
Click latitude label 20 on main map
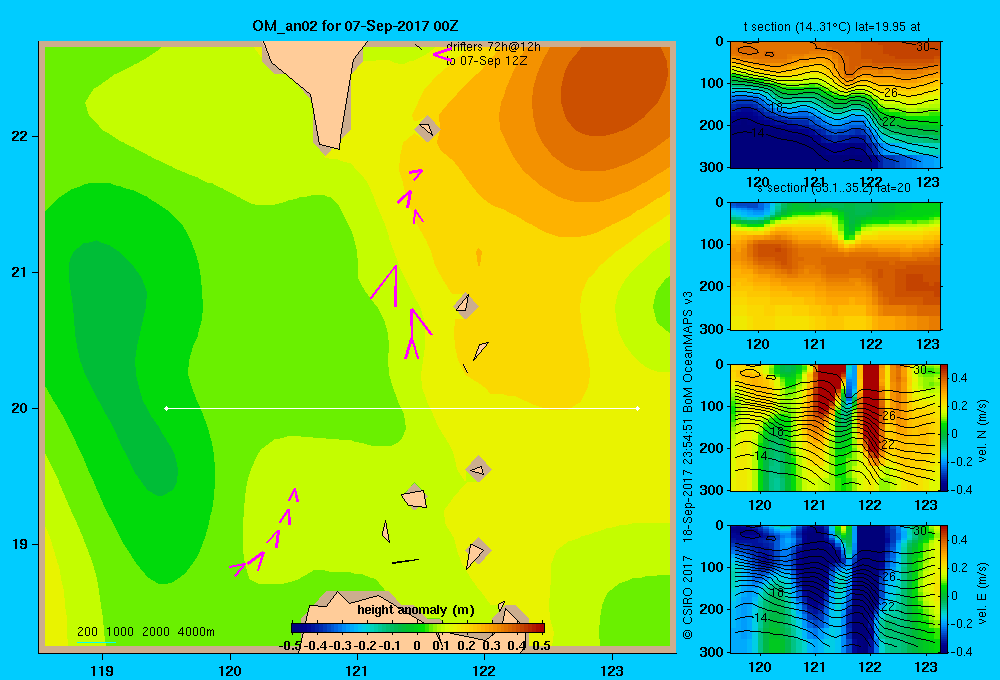click(20, 408)
